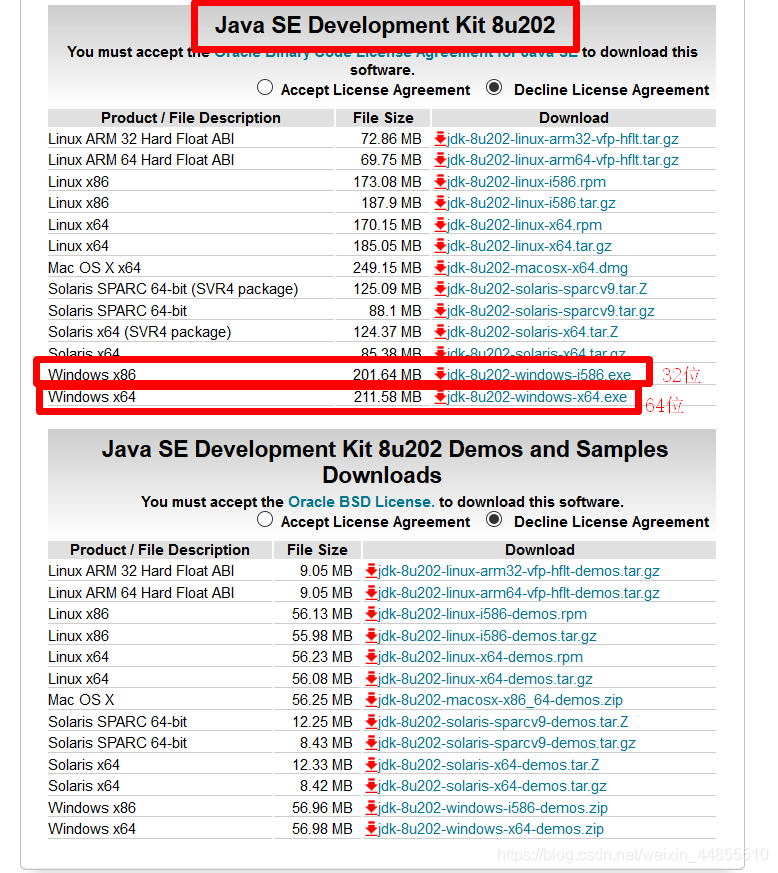Image resolution: width=778 pixels, height=873 pixels.
Task: Download jdk-8u202-solaris-sparcv9.tar.gz
Action: 550,311
